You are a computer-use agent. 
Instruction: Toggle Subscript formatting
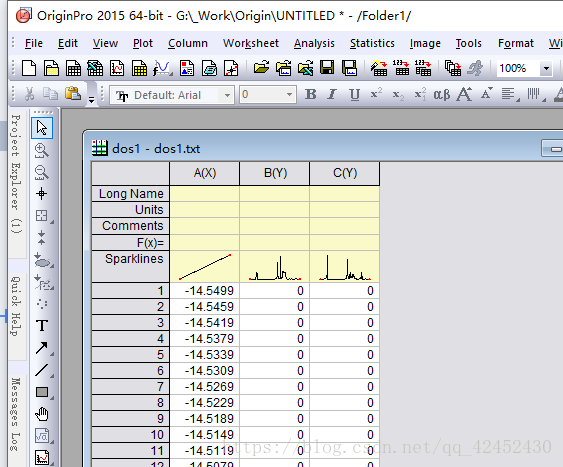click(x=398, y=94)
